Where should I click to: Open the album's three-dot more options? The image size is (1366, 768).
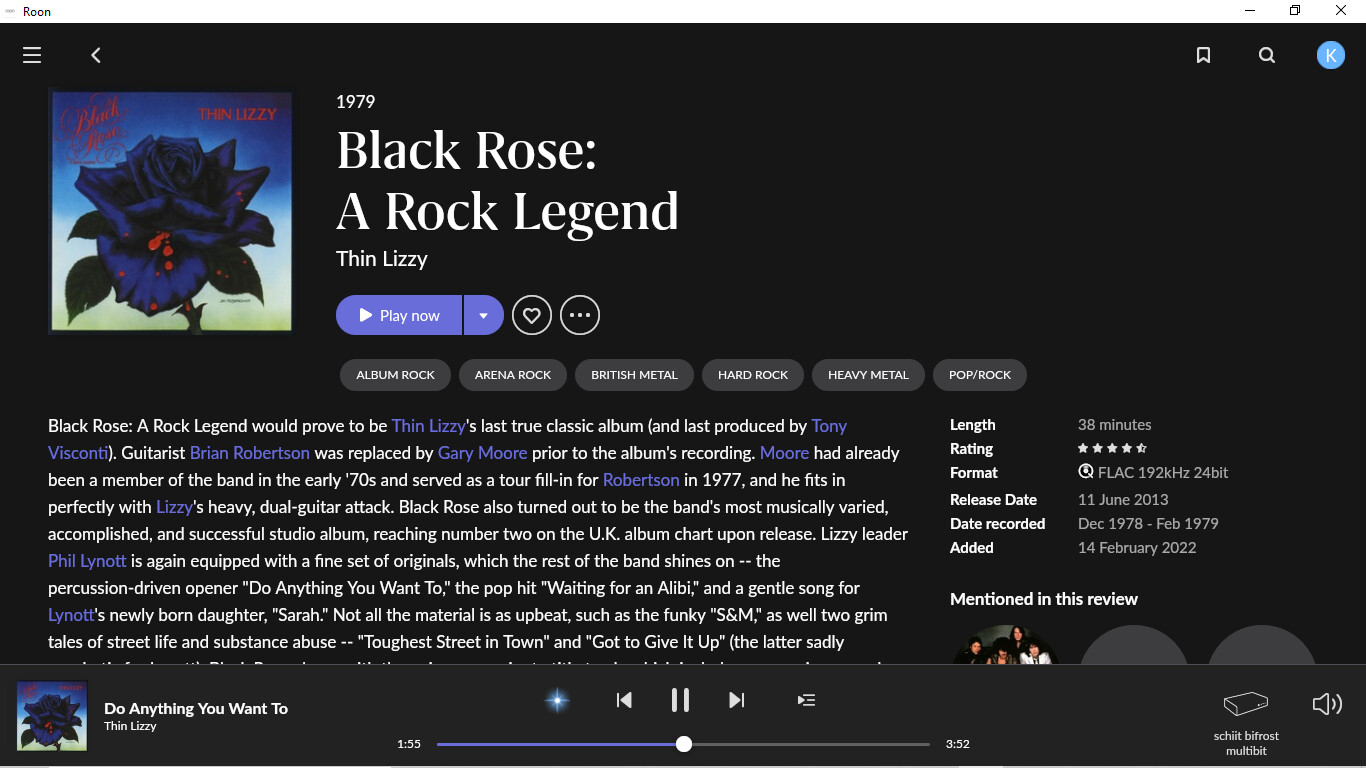pyautogui.click(x=580, y=315)
